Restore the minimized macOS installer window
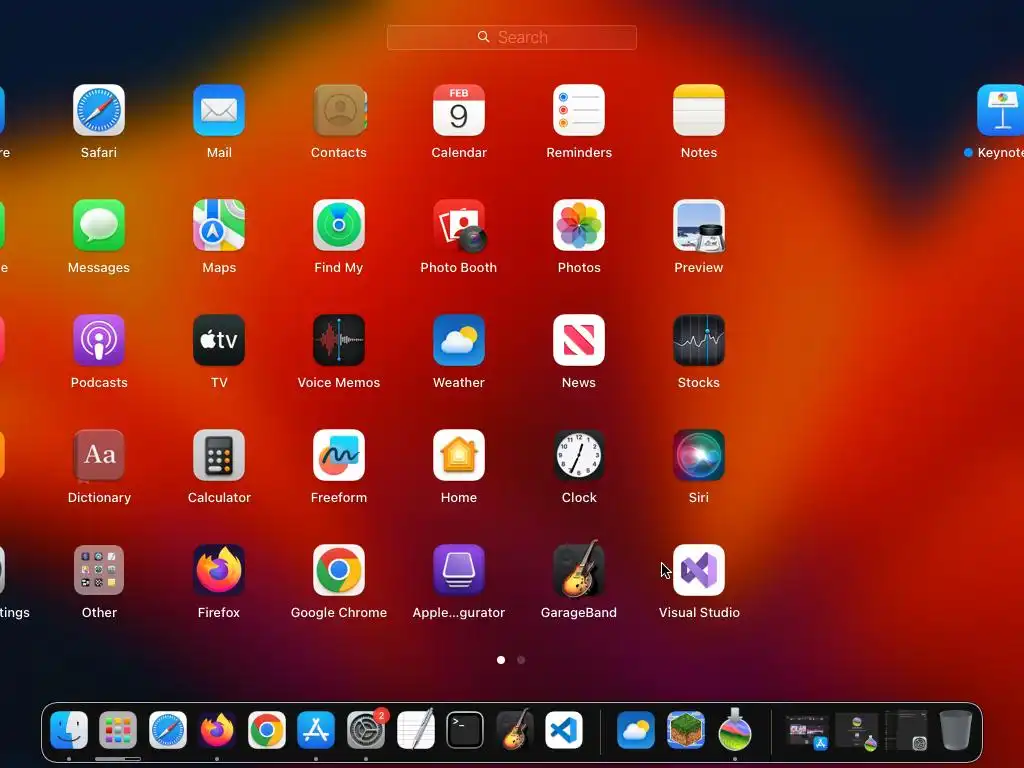1024x768 pixels. click(x=857, y=731)
